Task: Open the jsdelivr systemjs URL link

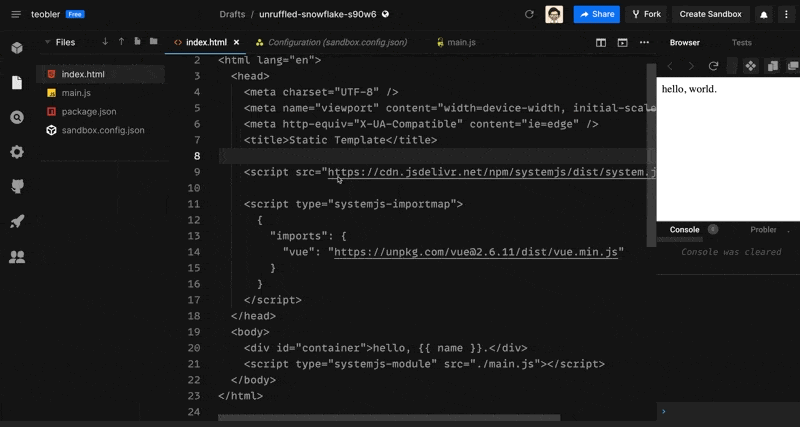Action: pos(491,172)
